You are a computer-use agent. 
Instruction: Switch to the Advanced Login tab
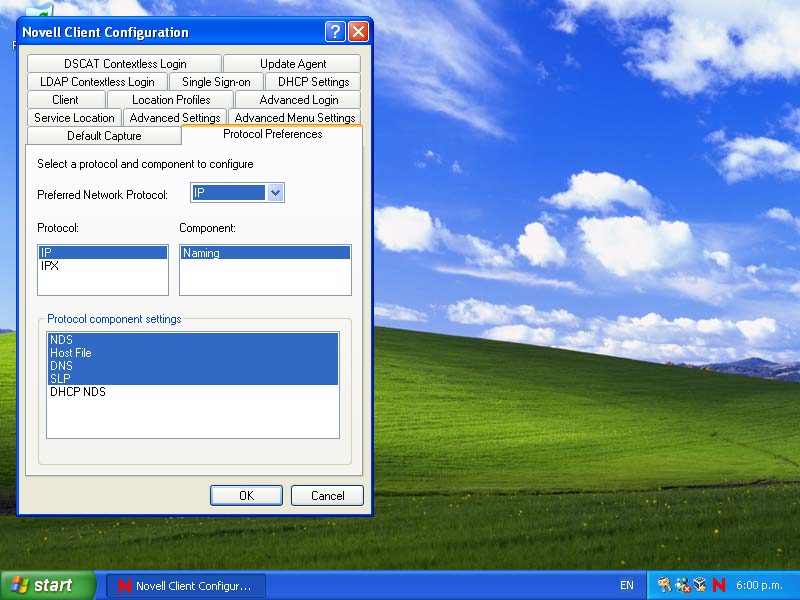tap(298, 99)
